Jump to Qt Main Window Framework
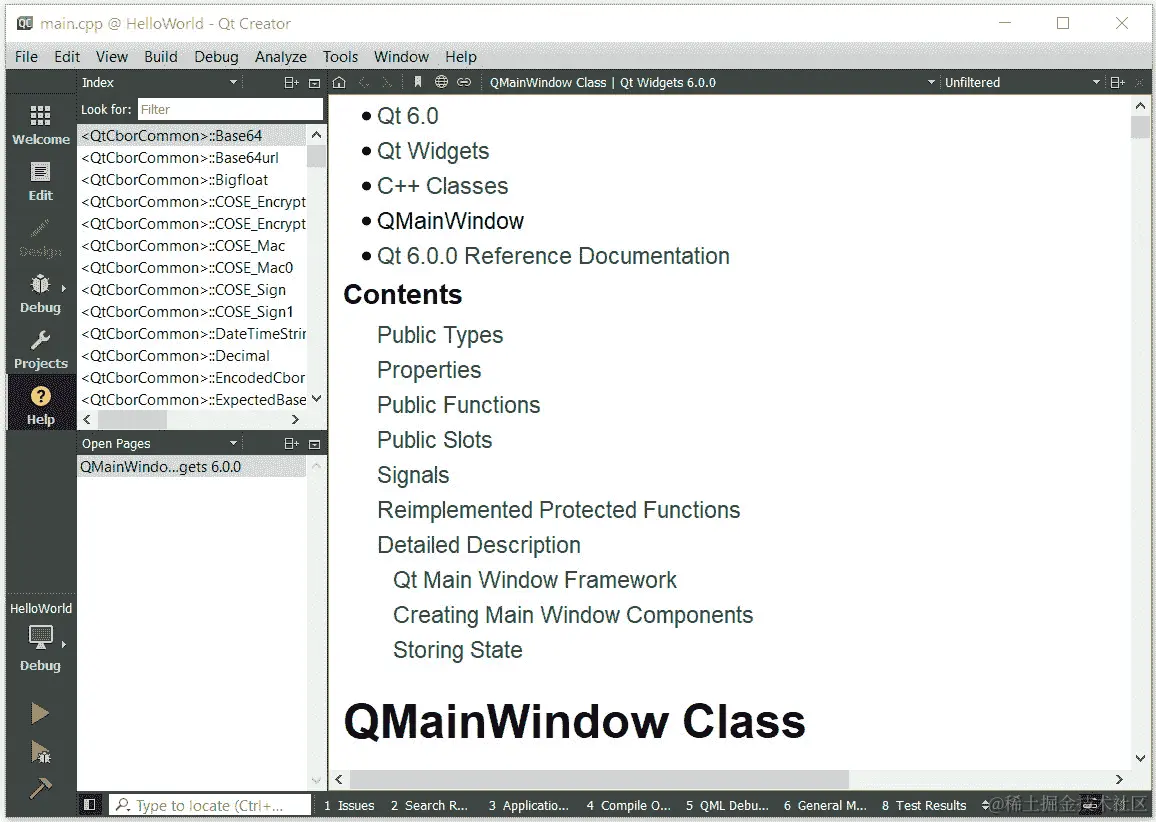The height and width of the screenshot is (822, 1156). (535, 580)
